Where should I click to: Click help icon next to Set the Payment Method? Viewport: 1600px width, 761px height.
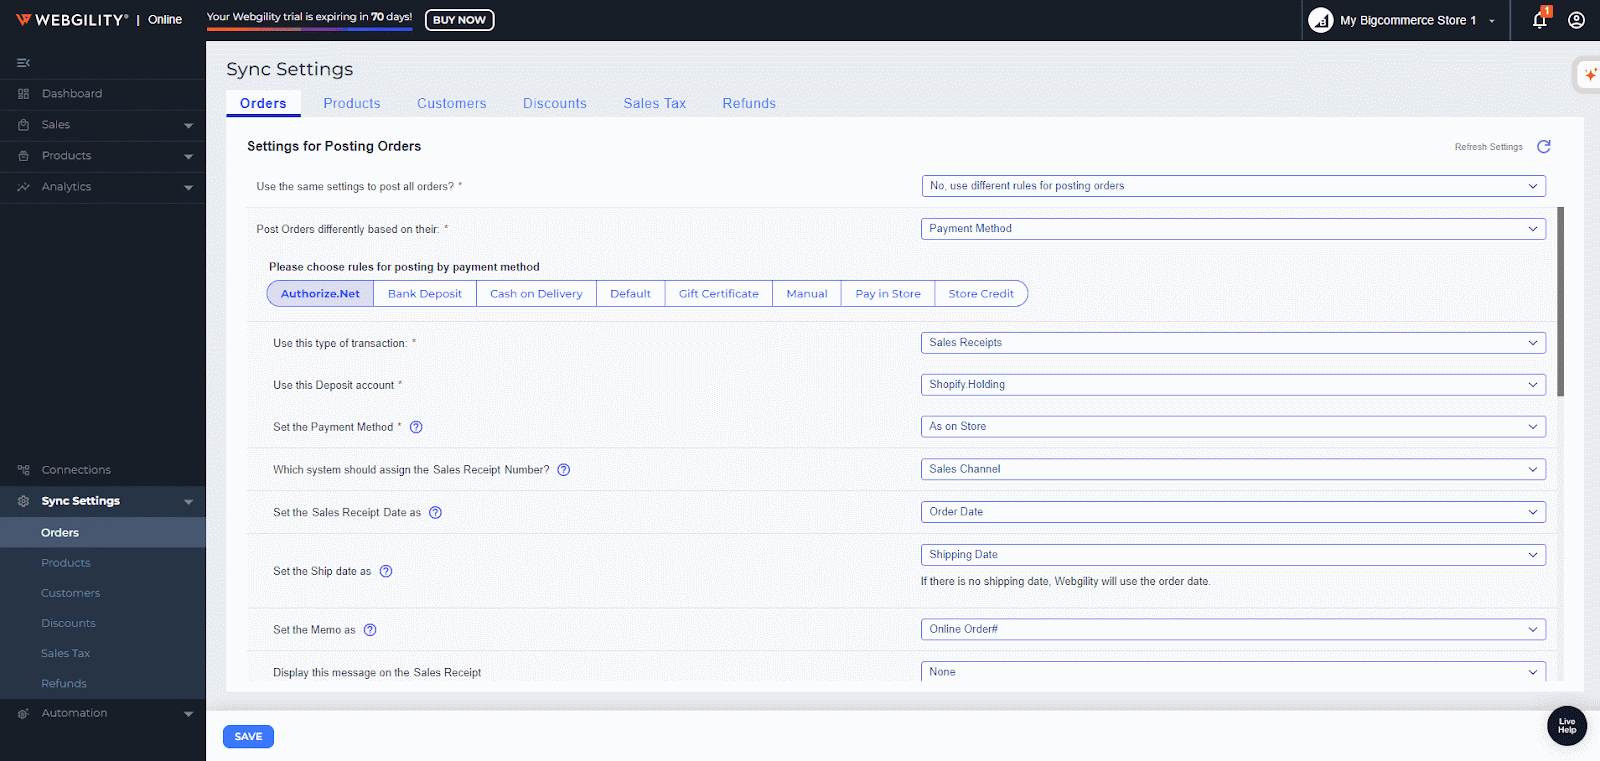(416, 427)
